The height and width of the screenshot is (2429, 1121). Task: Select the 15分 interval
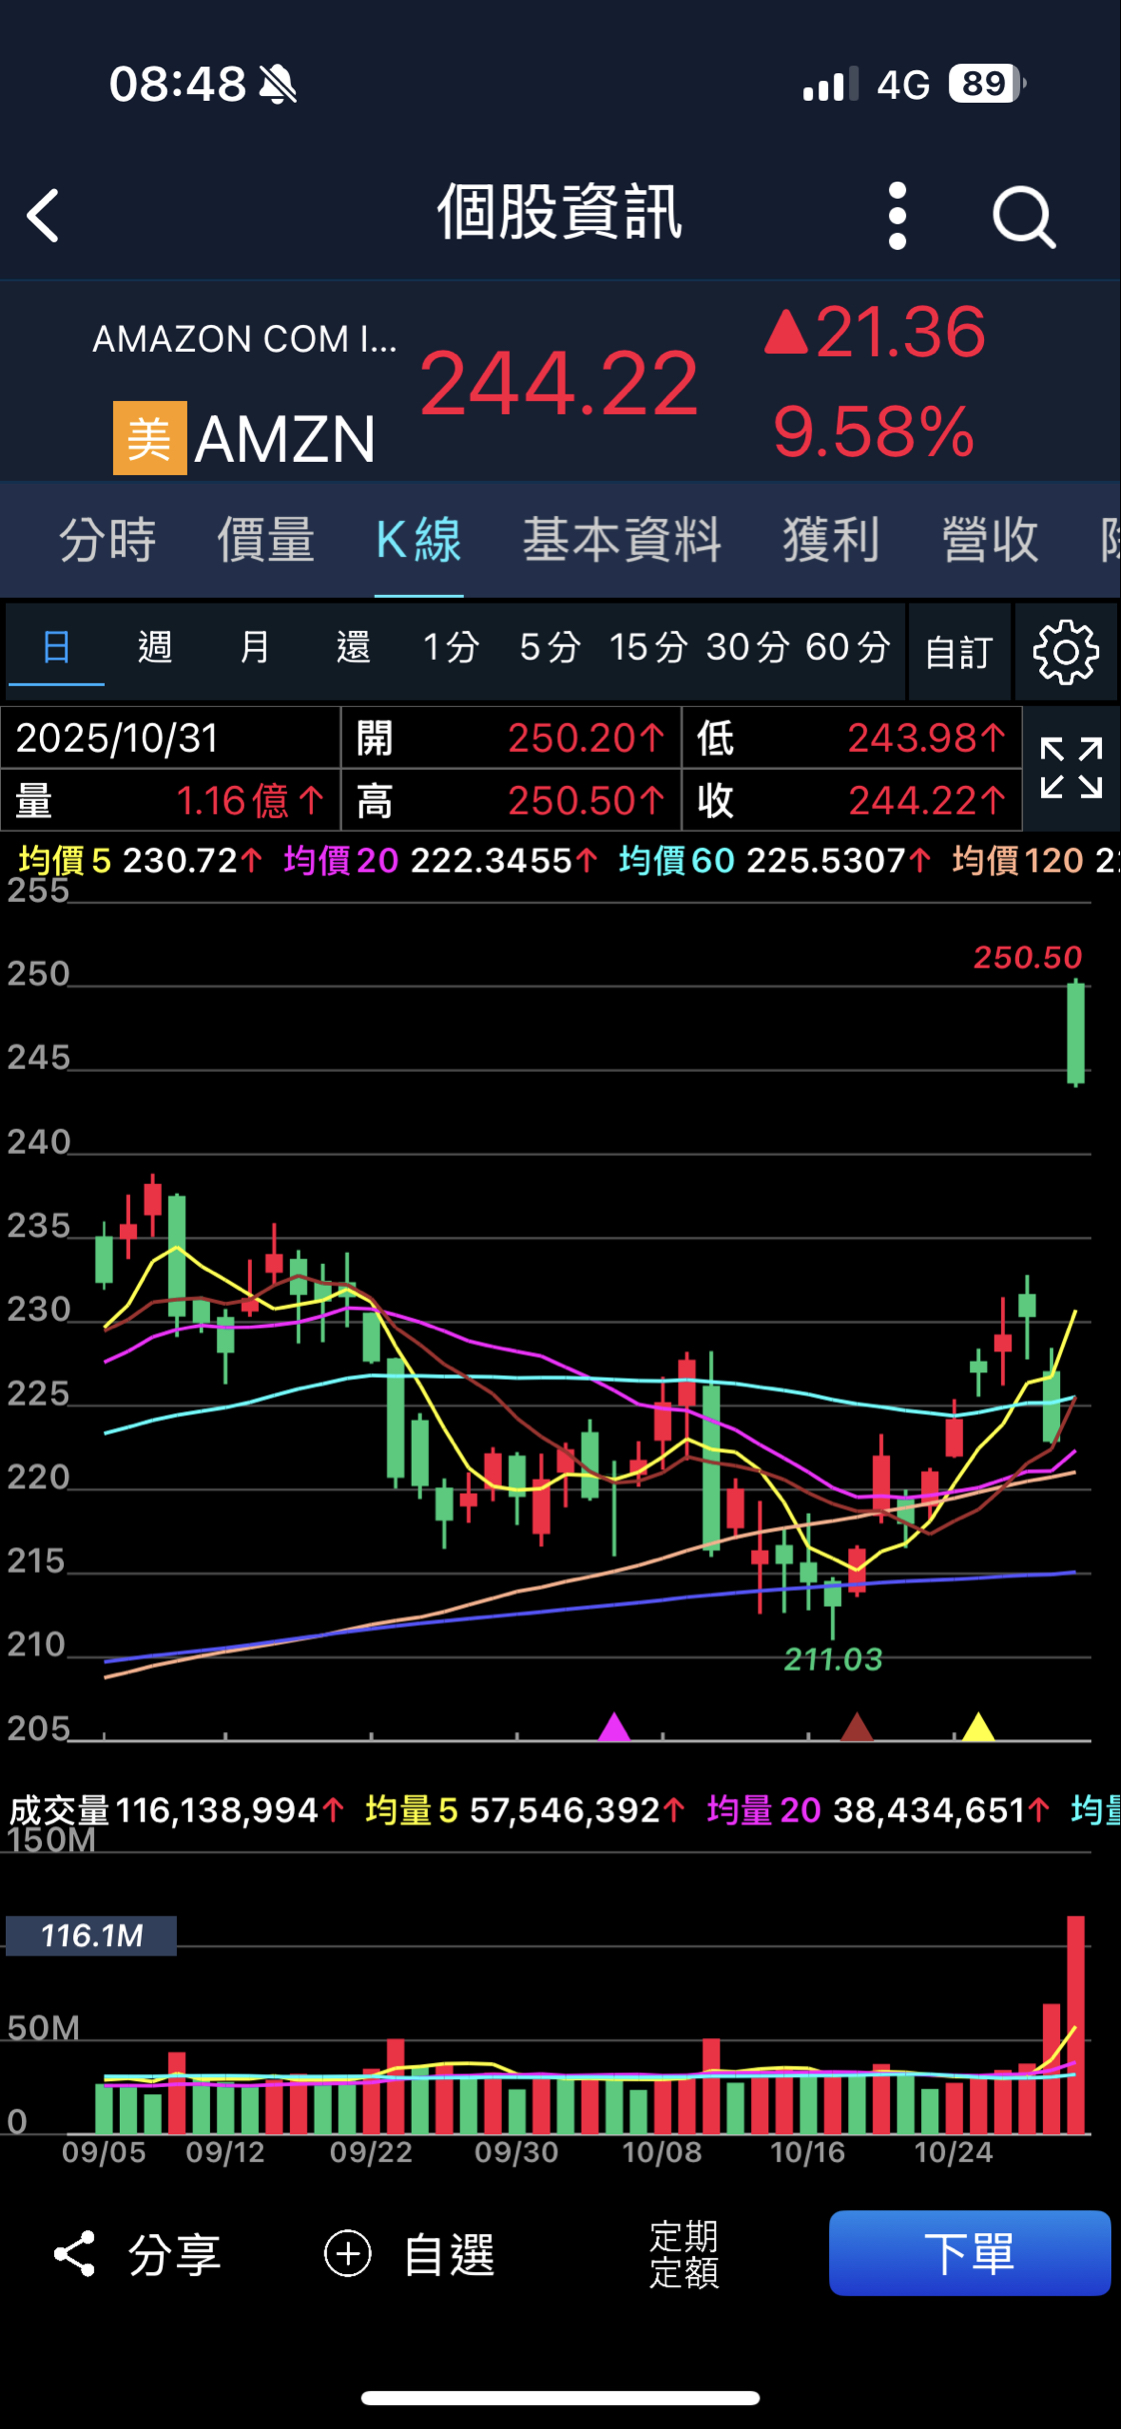tap(649, 647)
